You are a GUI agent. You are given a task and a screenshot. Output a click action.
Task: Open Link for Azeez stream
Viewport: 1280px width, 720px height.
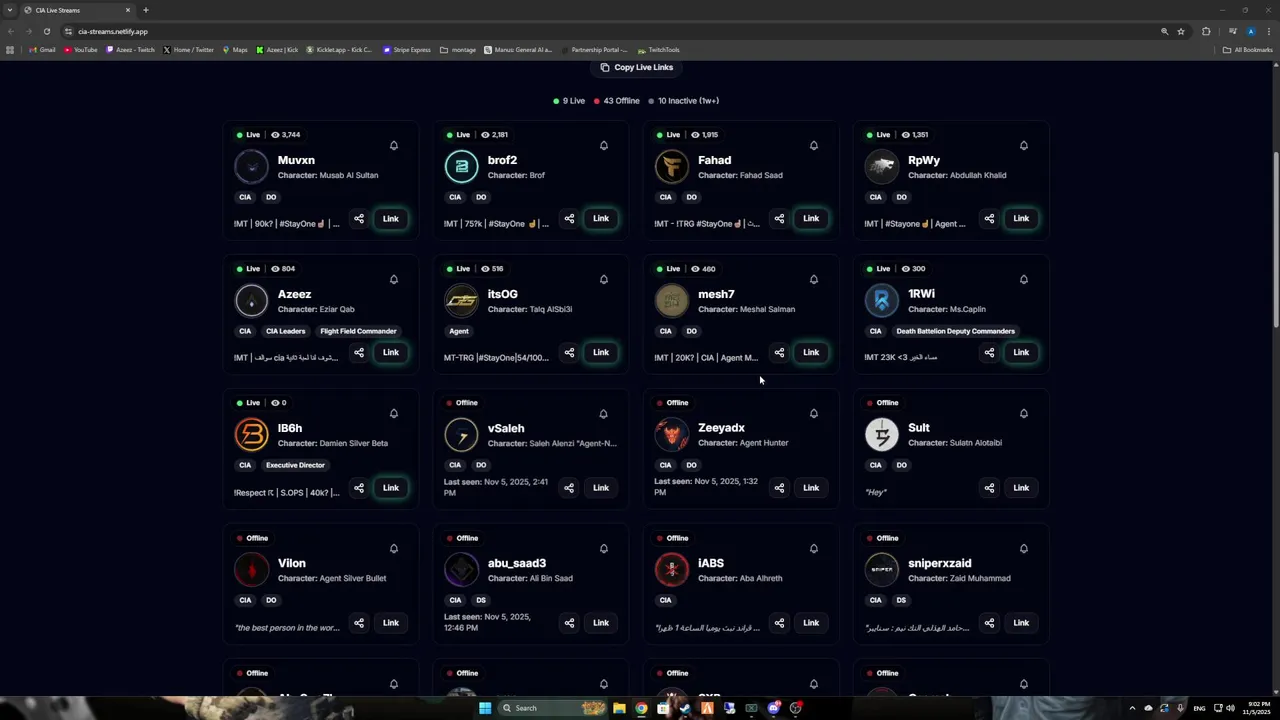coord(391,353)
